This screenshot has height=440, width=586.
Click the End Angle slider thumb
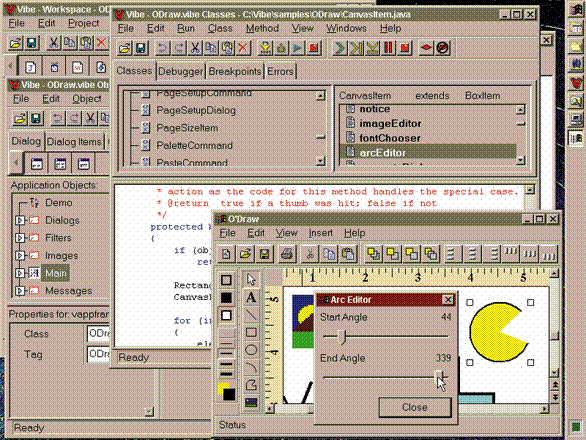(439, 378)
